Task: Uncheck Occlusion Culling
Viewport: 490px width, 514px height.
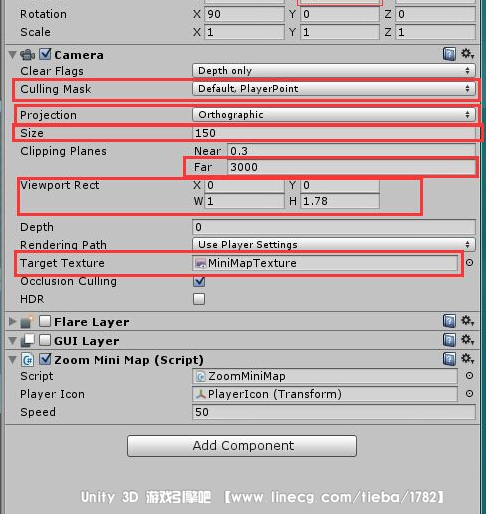Action: click(199, 281)
